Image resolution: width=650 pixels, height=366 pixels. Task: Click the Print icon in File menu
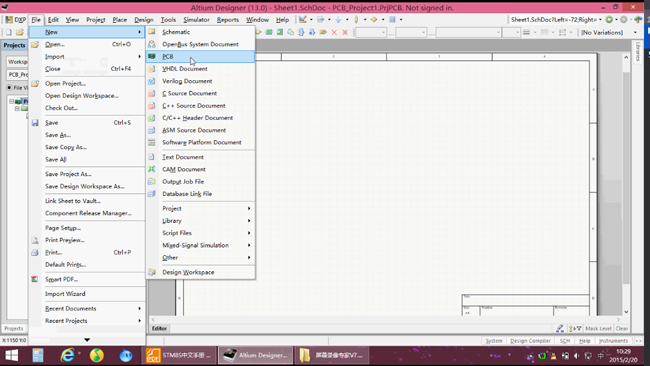click(35, 252)
